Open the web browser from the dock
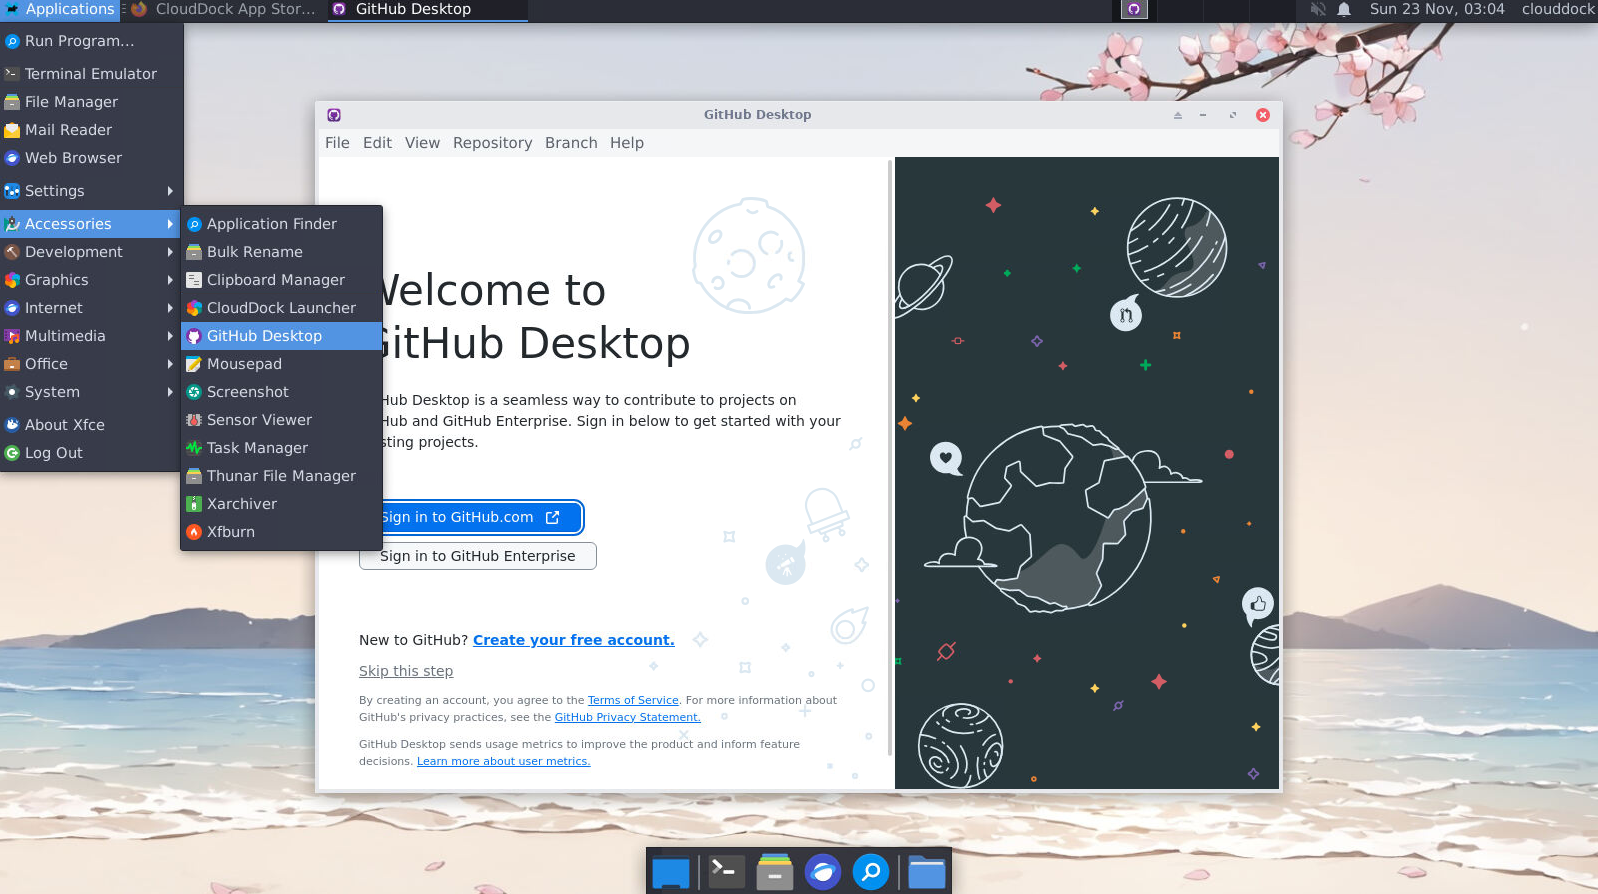Image resolution: width=1598 pixels, height=894 pixels. point(823,872)
